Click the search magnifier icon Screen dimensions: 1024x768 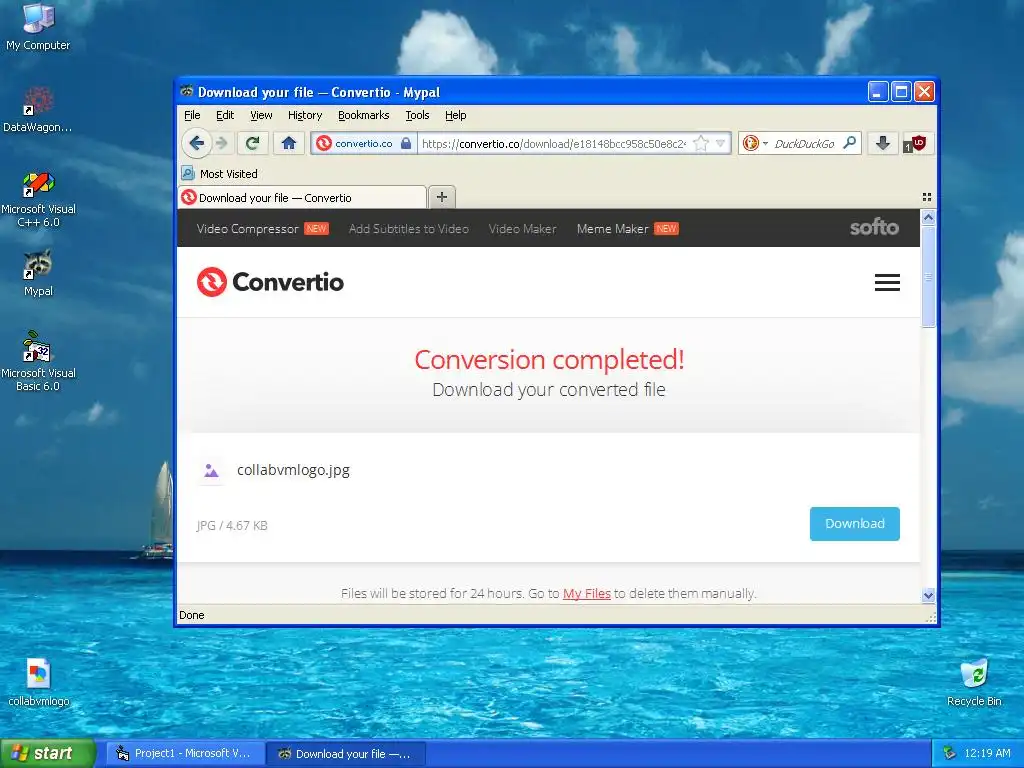click(x=849, y=143)
